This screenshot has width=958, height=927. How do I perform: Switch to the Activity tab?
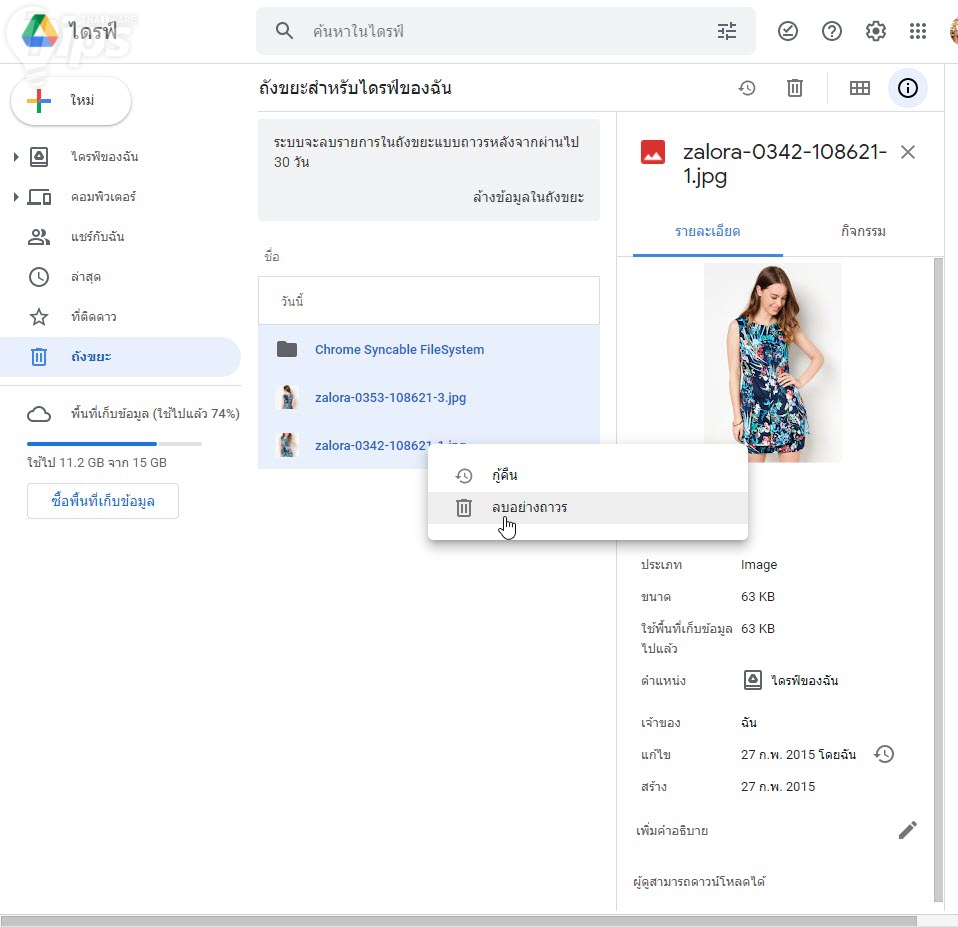point(863,231)
